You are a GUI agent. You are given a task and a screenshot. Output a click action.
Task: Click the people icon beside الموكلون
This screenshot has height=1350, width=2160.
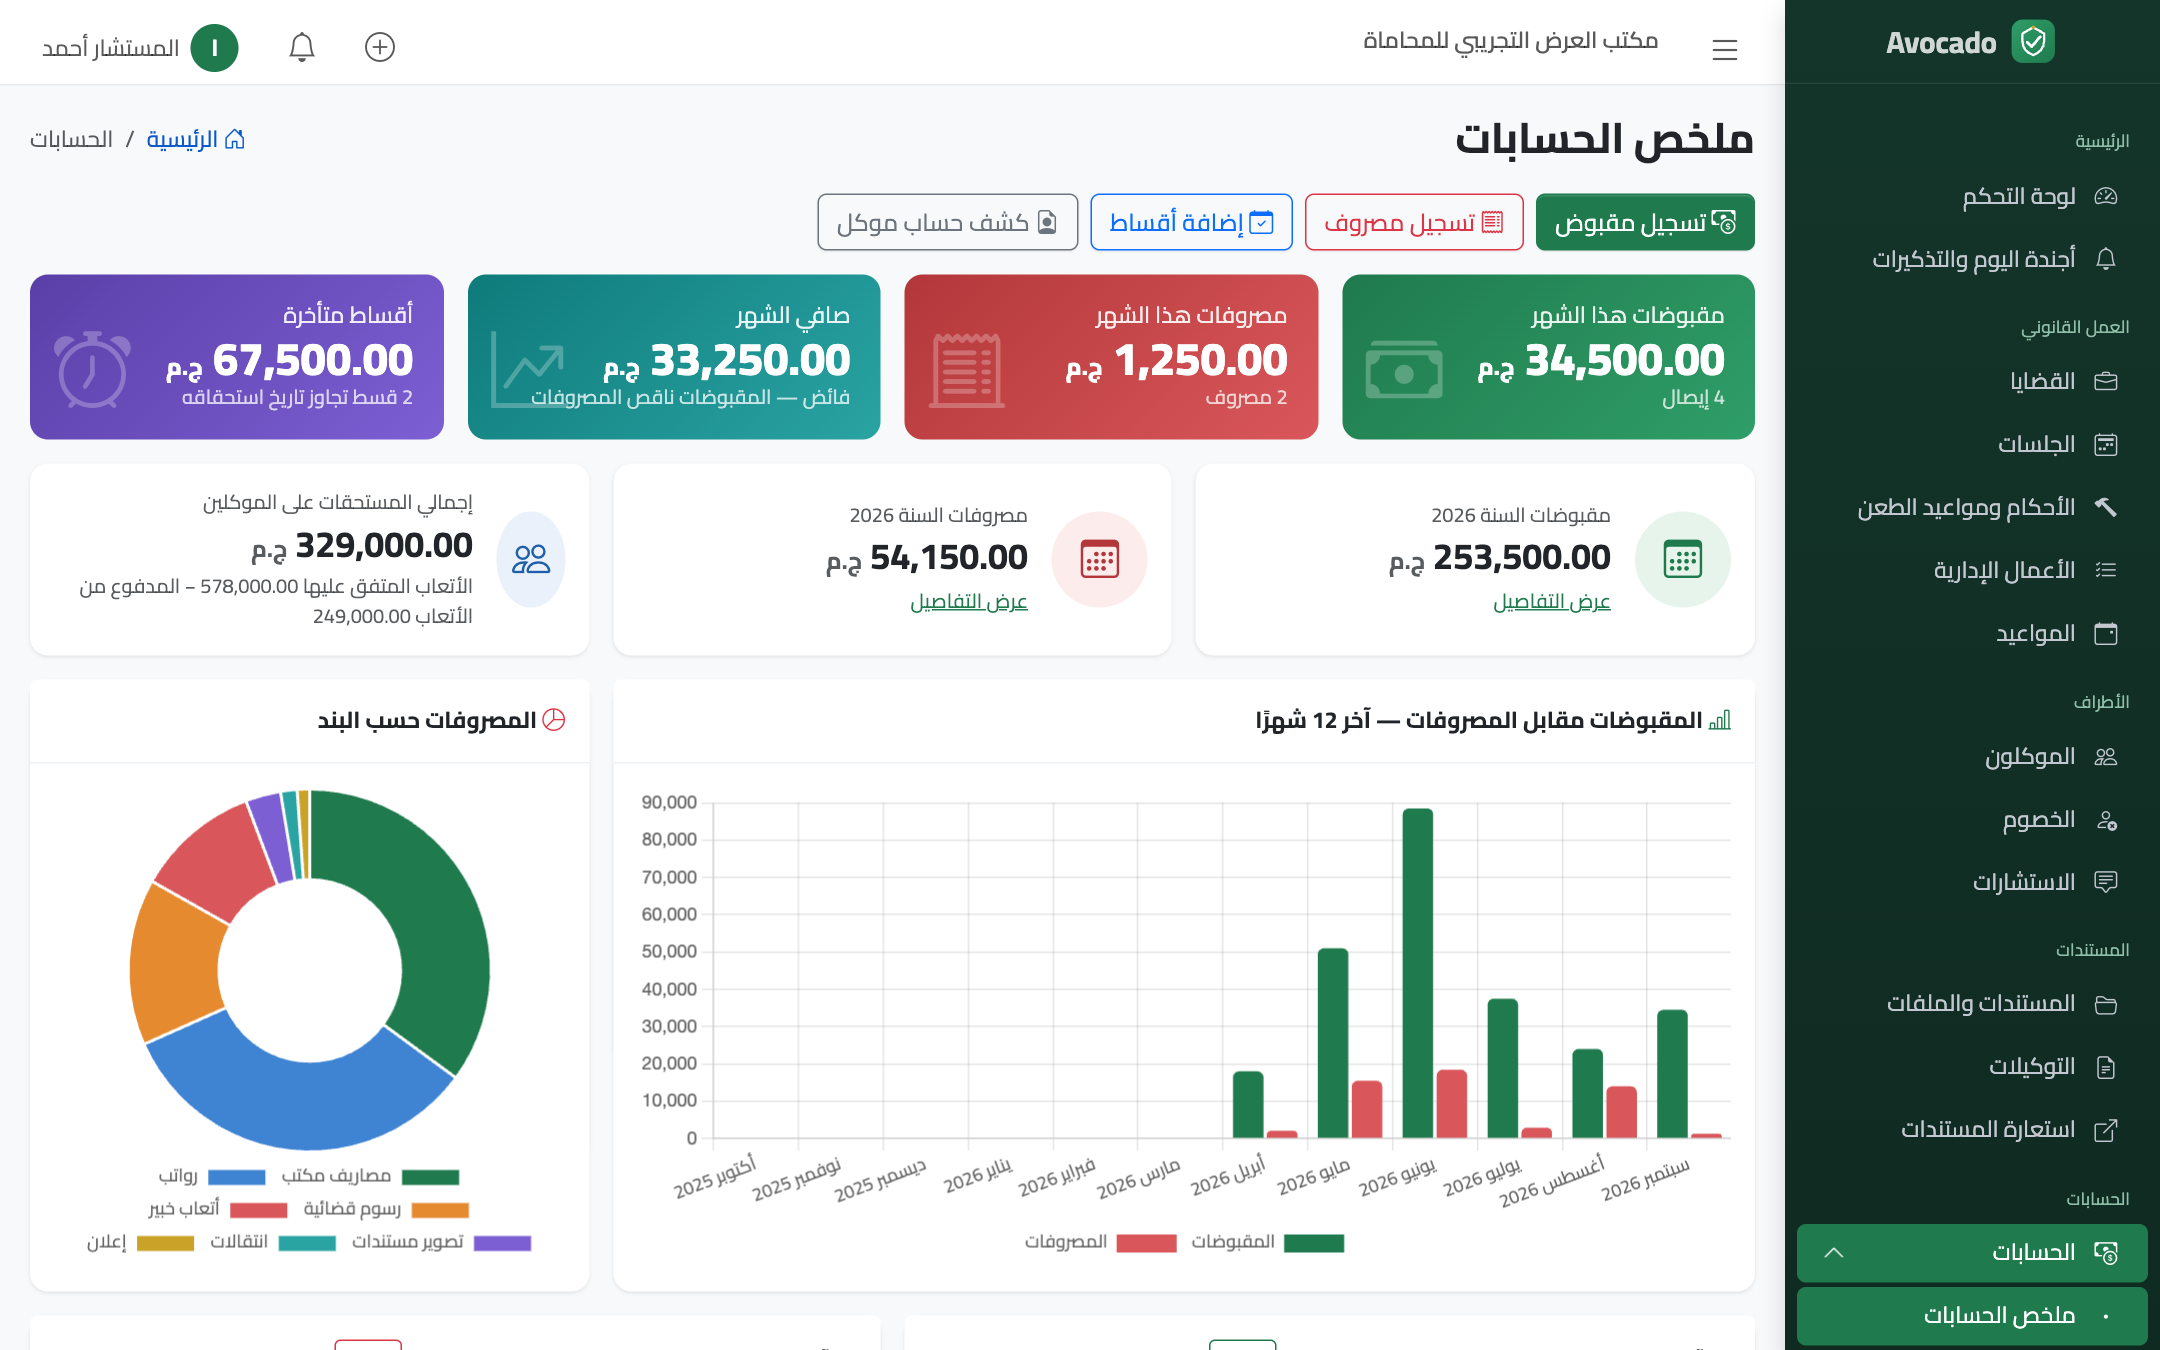coord(2106,756)
